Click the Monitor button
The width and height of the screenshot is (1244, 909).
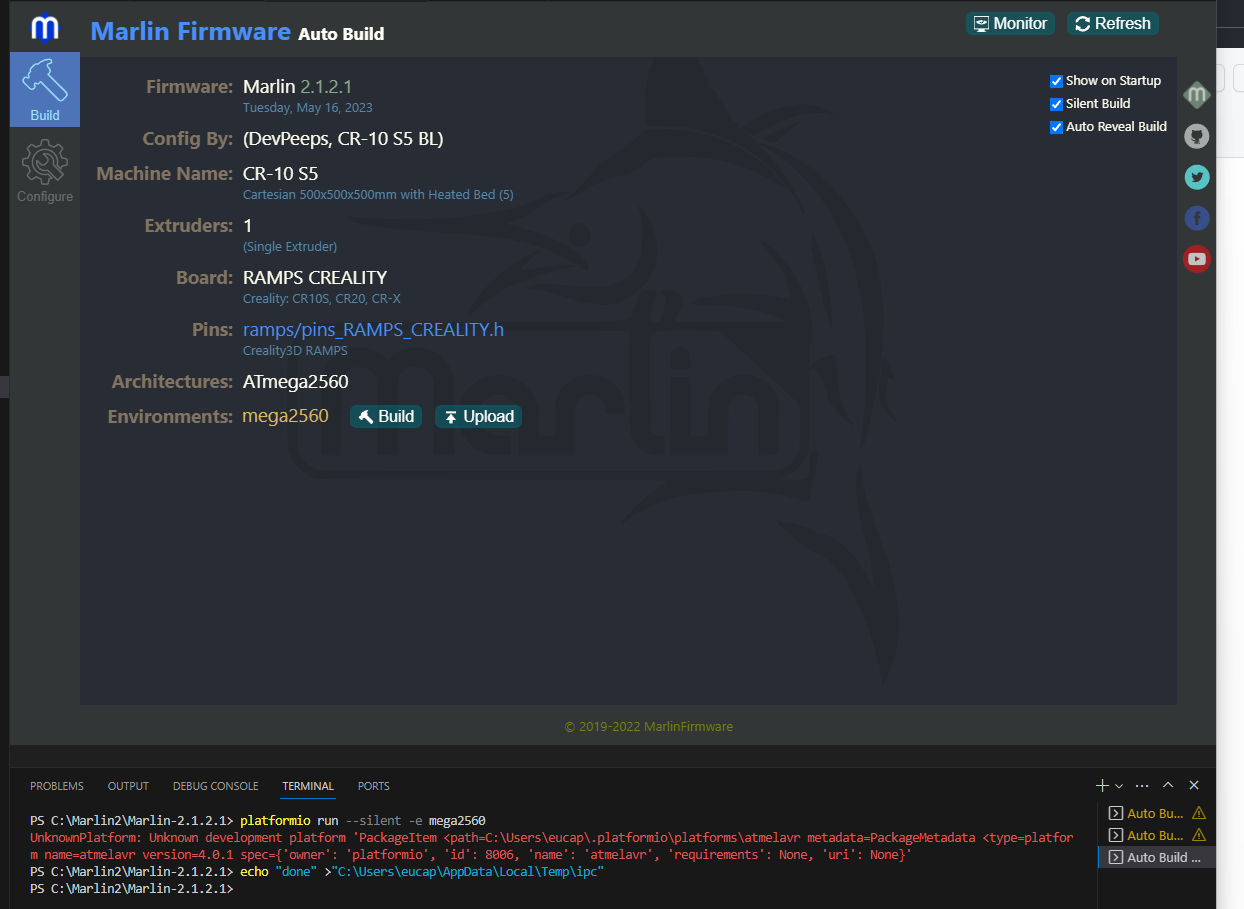1010,23
